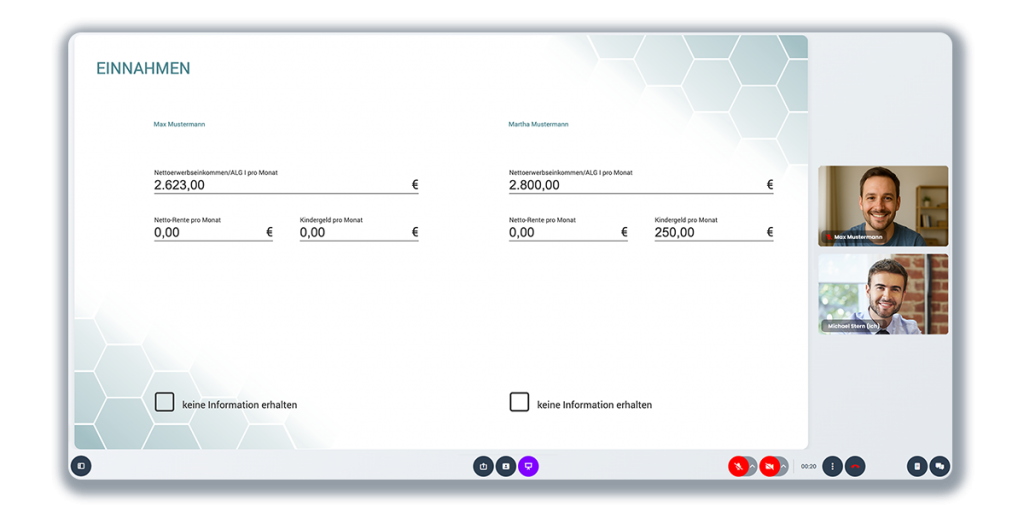Toggle the sidebar panel icon
Image resolution: width=1024 pixels, height=512 pixels.
[81, 465]
